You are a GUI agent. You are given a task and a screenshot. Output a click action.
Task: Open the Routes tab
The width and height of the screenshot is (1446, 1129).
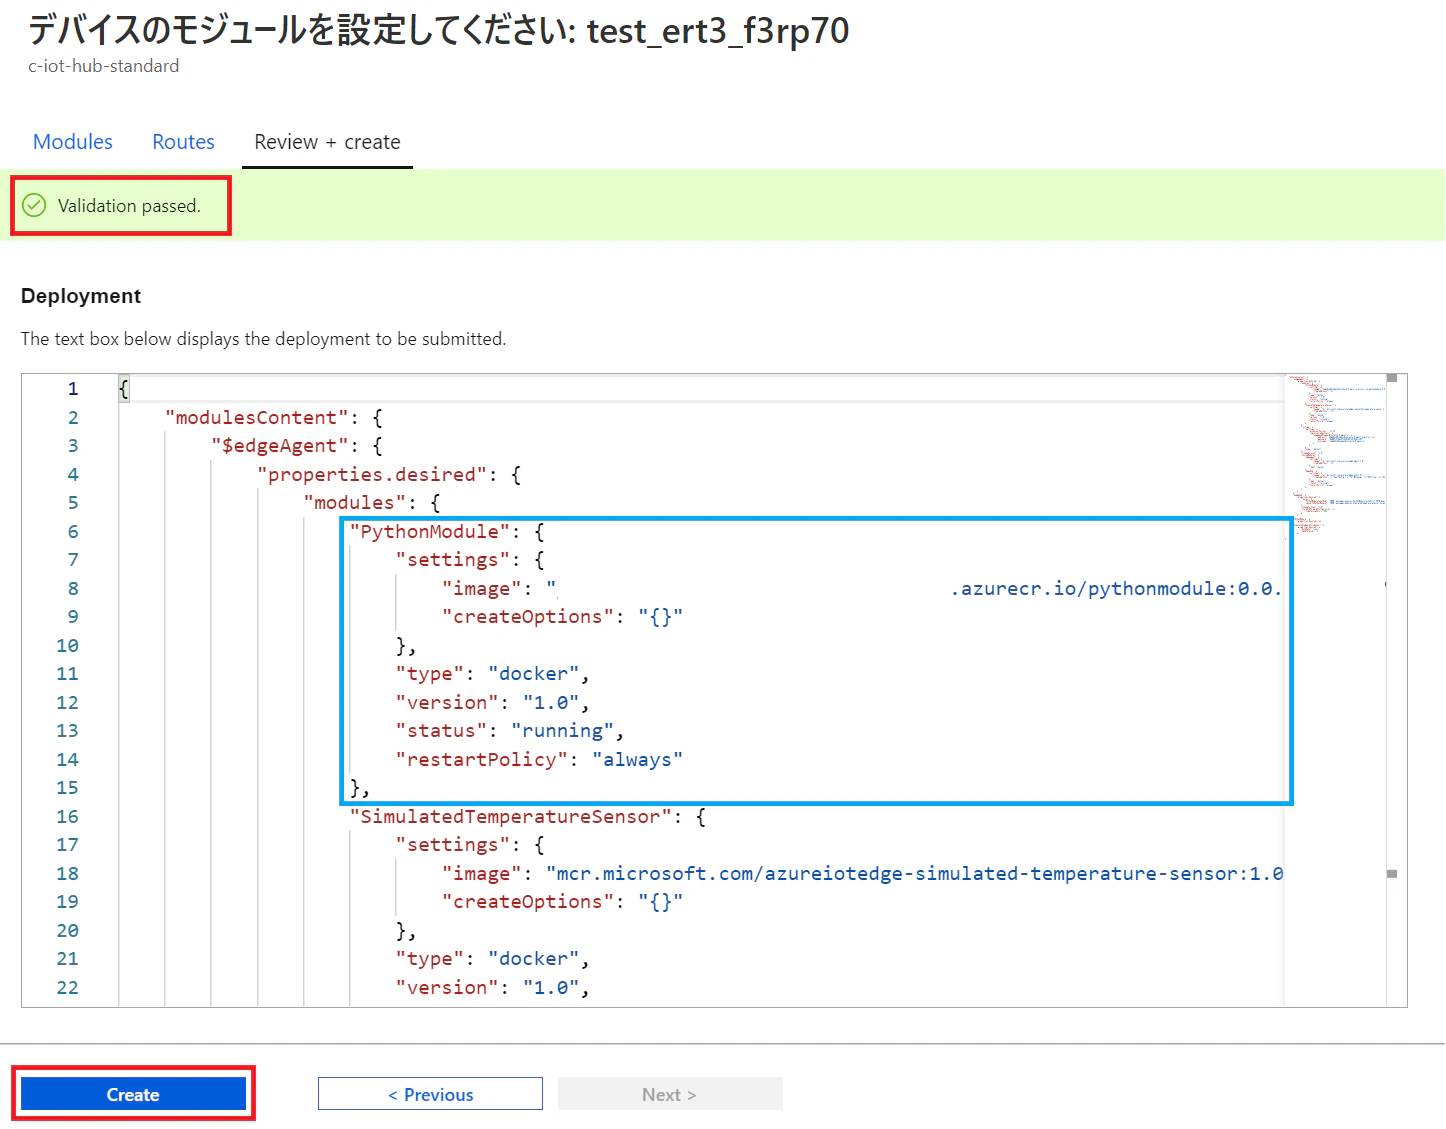[183, 142]
